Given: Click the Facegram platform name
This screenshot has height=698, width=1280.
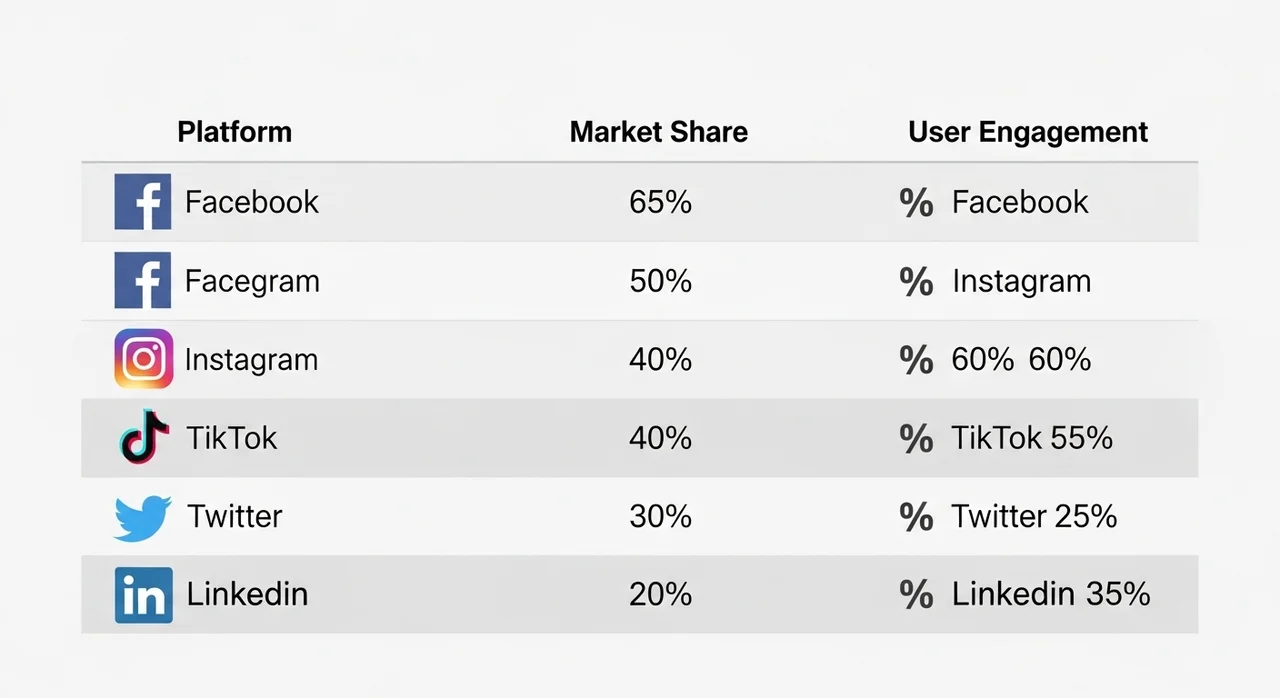Looking at the screenshot, I should (x=252, y=281).
